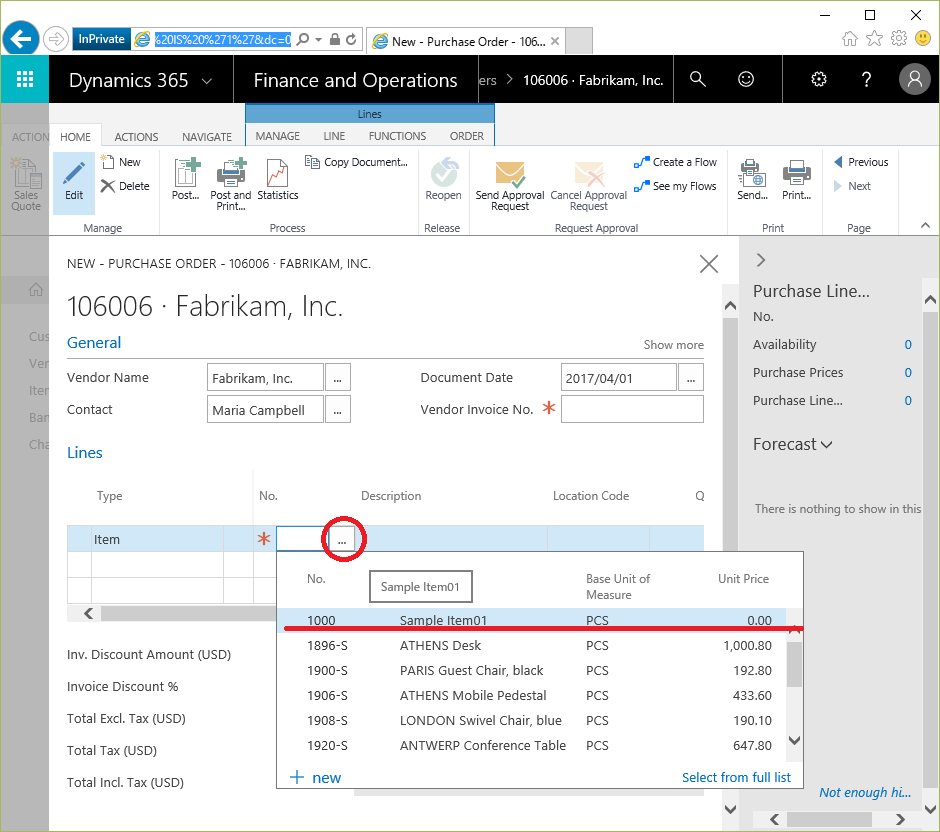Click the New document icon in Manage group
This screenshot has height=832, width=940.
pyautogui.click(x=120, y=162)
